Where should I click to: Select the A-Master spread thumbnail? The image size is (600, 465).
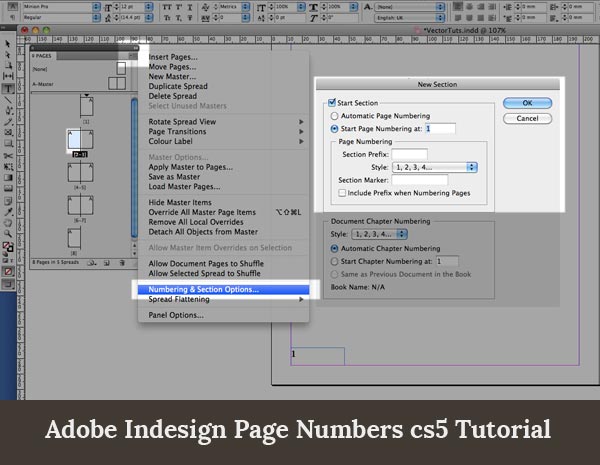tap(117, 83)
